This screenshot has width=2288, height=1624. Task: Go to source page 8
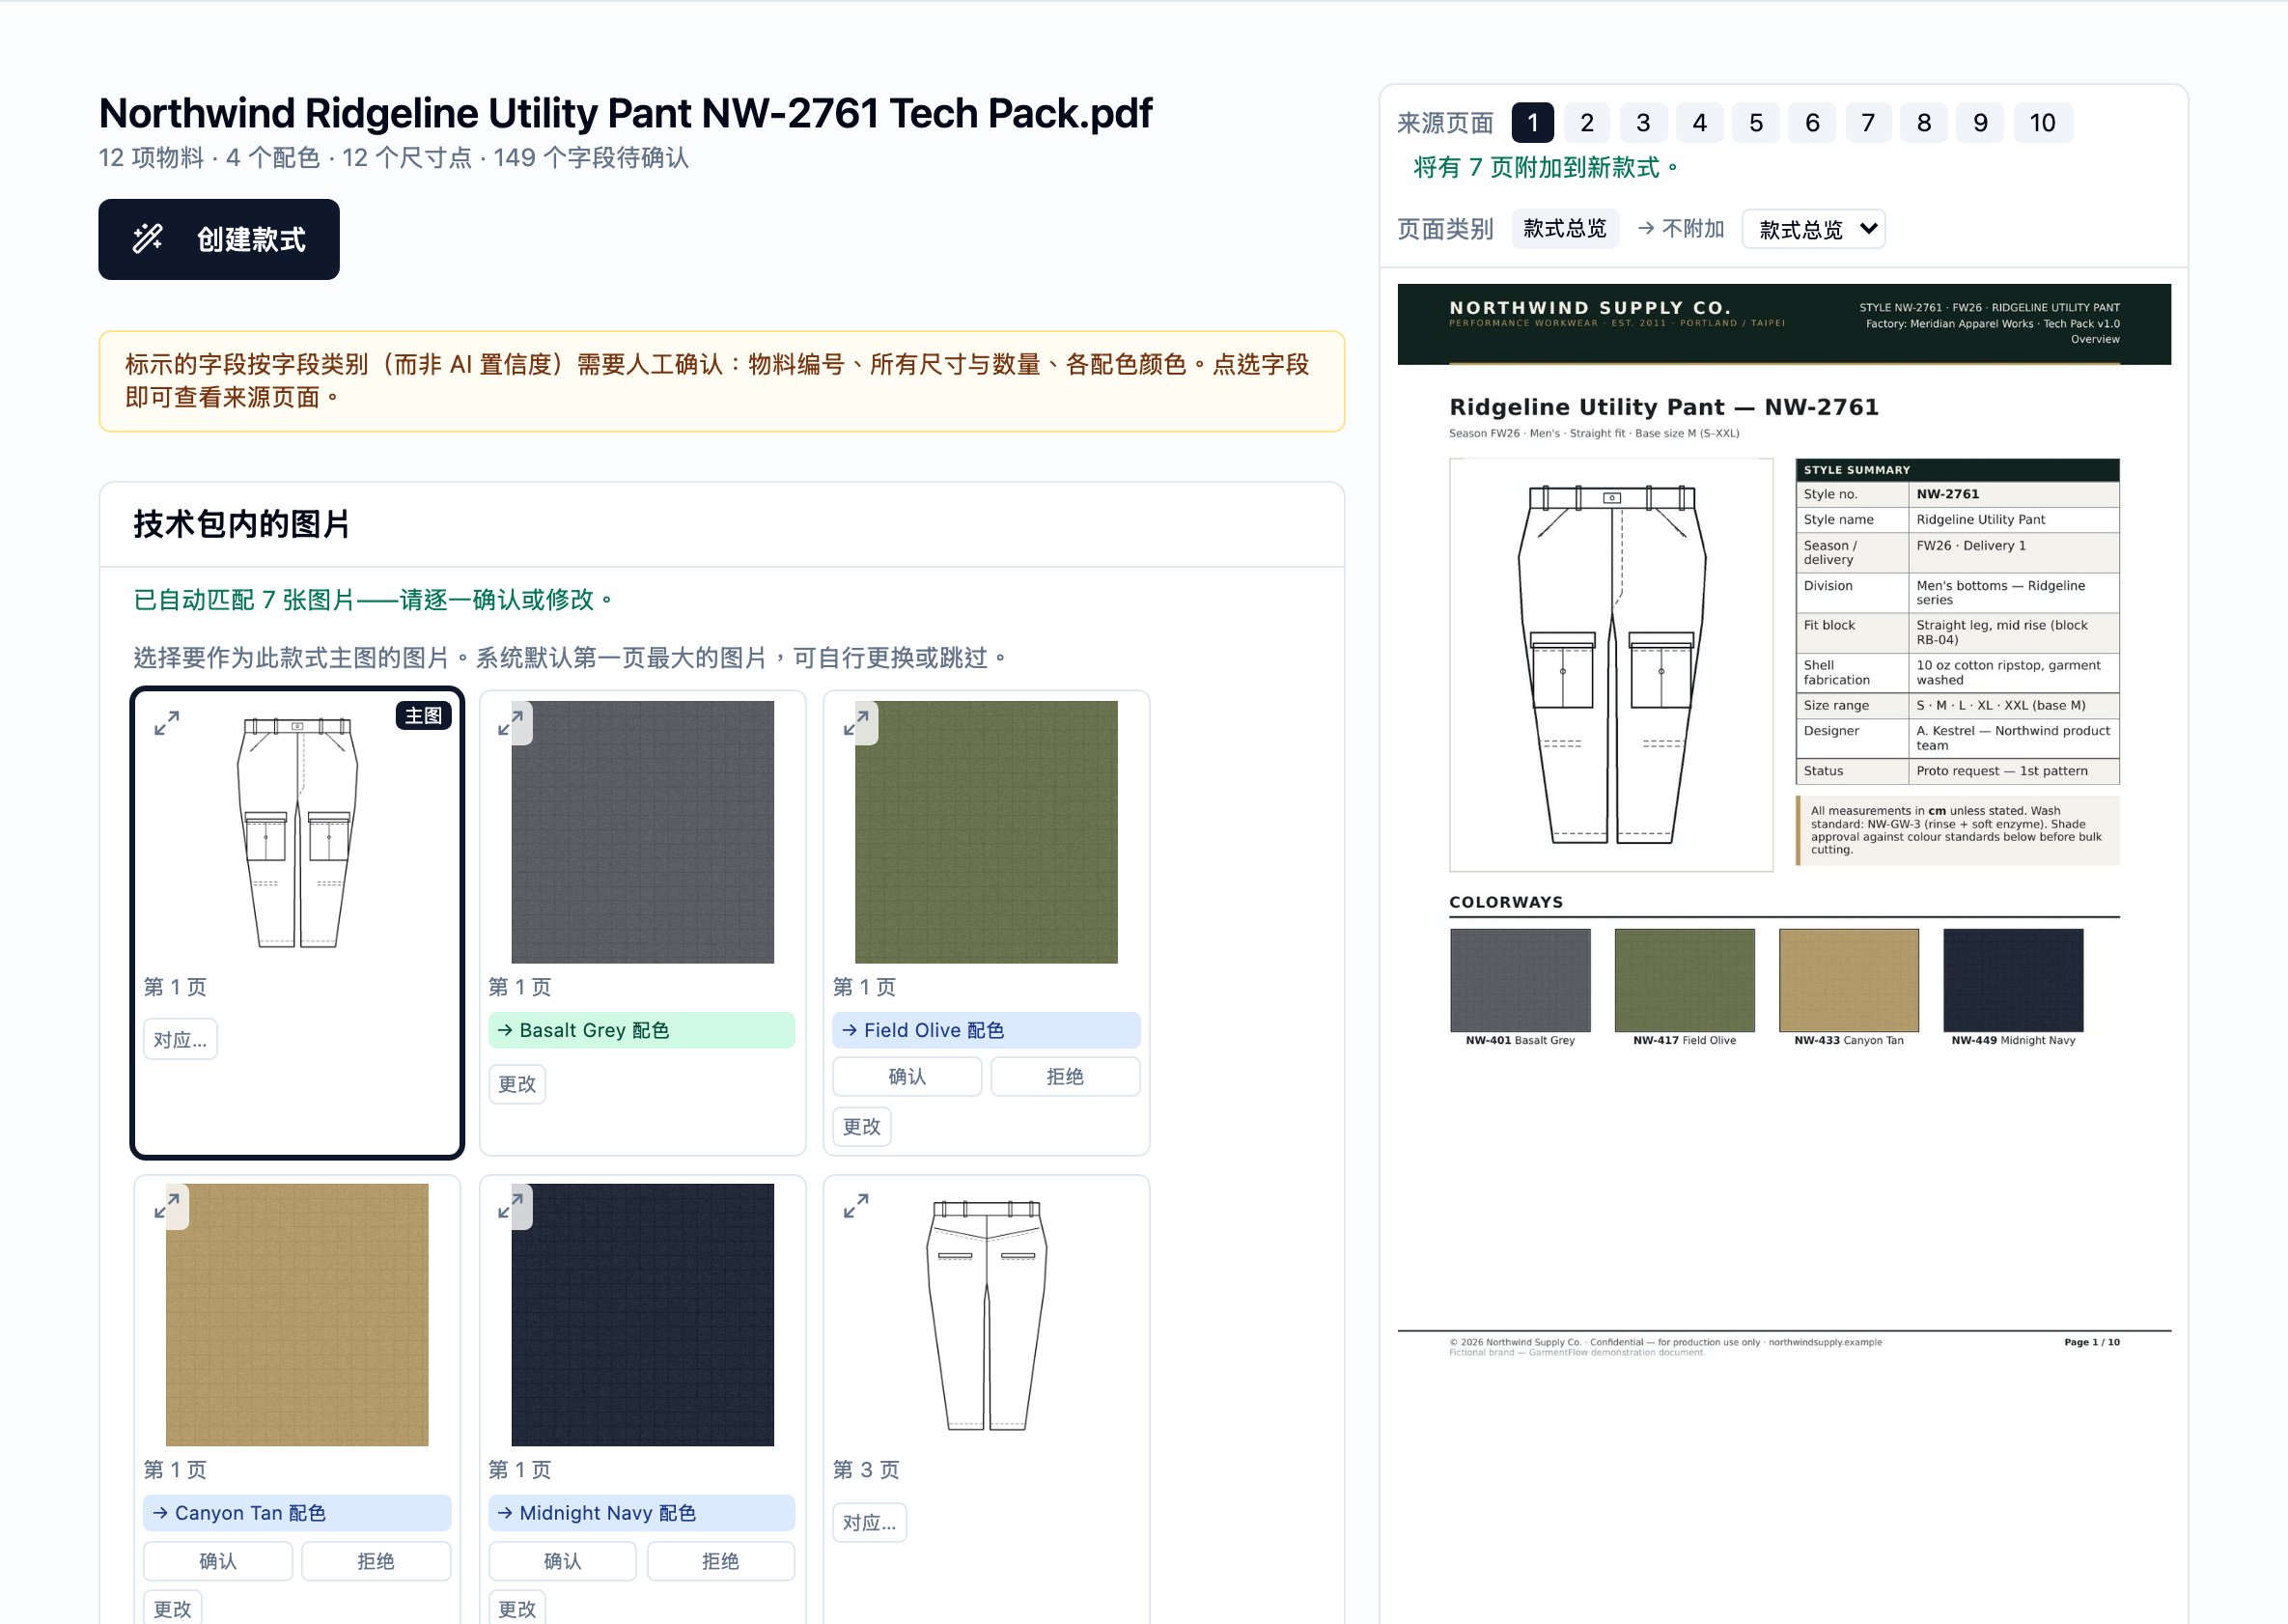tap(1924, 123)
